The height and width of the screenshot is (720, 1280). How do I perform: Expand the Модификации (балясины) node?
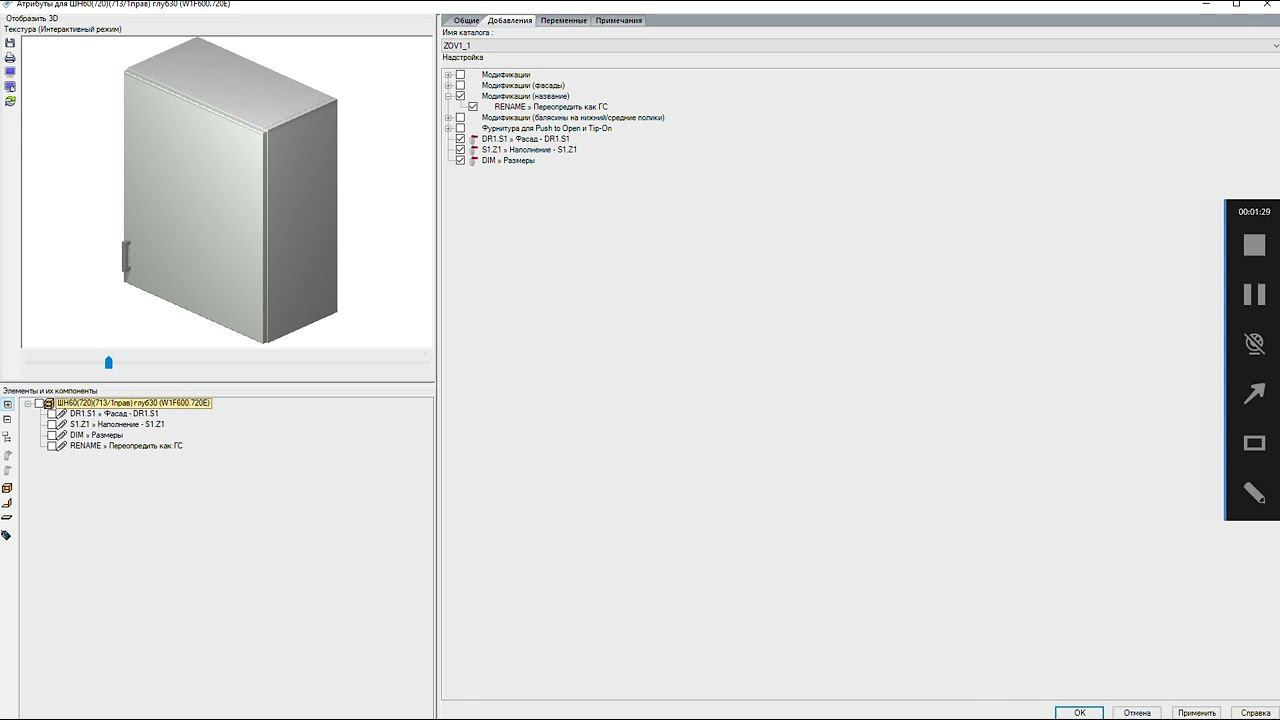coord(448,118)
